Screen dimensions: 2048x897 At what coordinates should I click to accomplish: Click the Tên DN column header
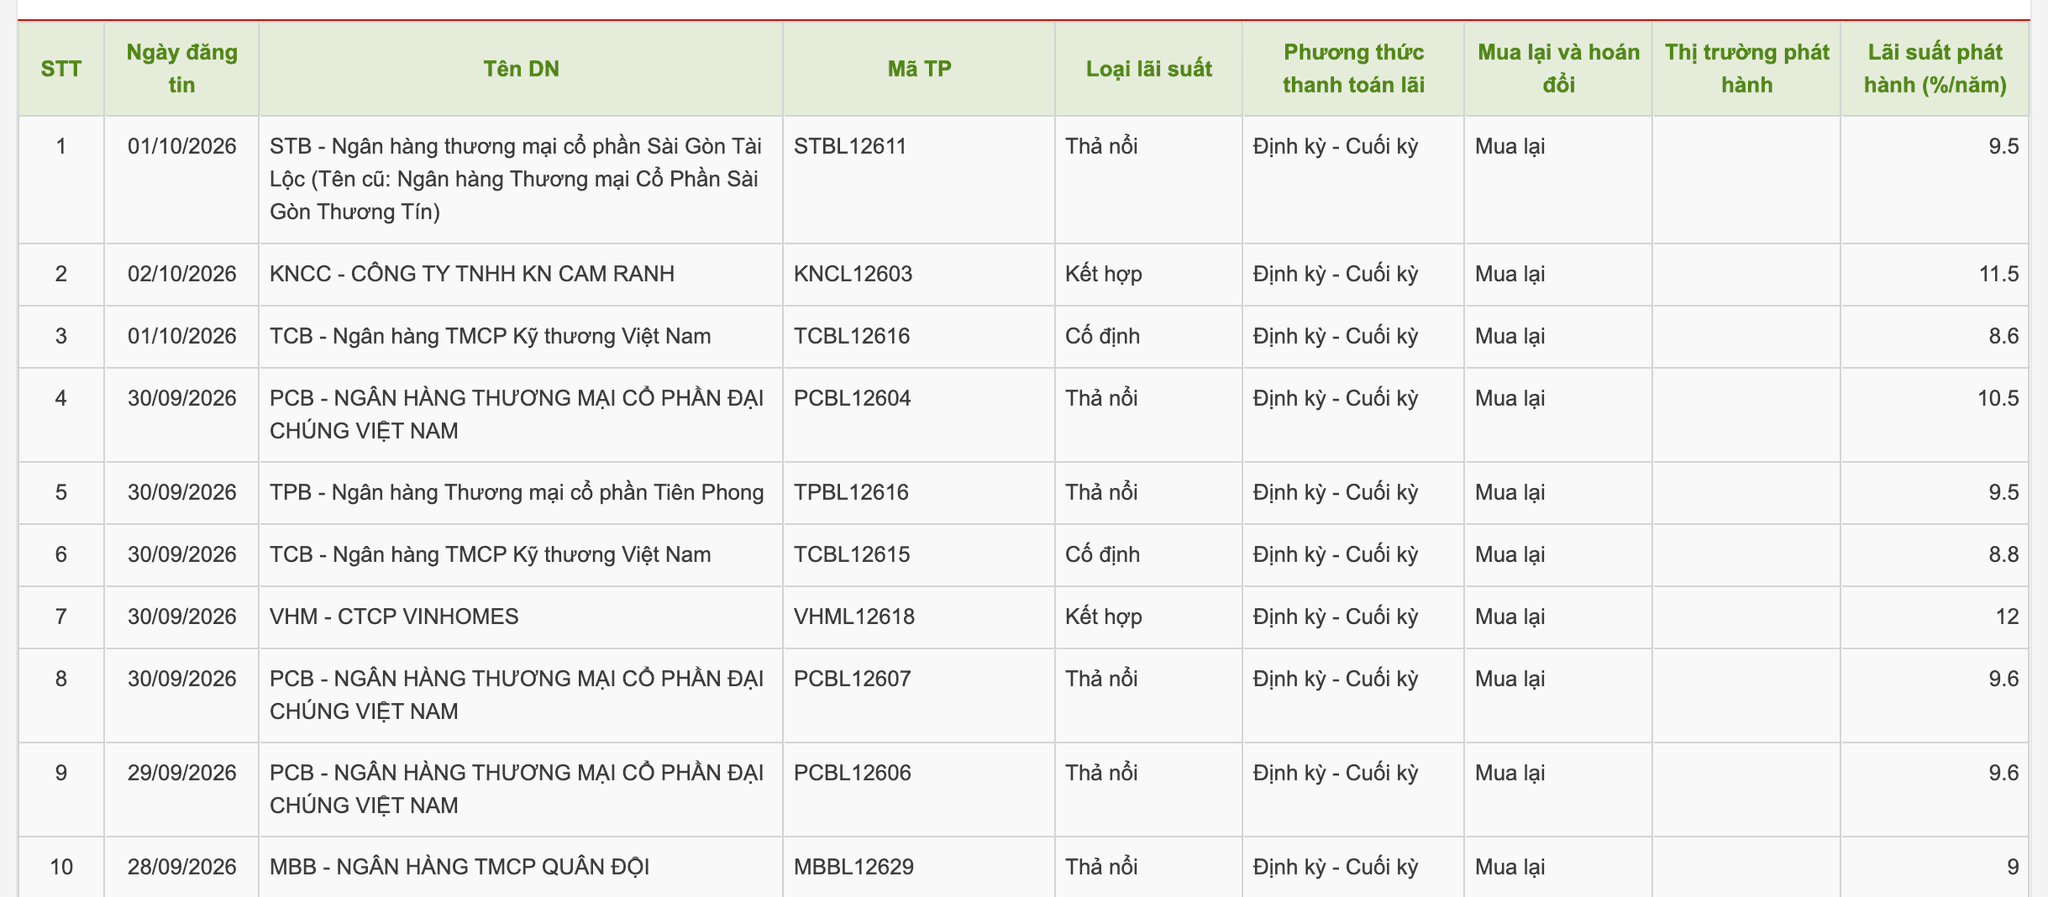point(521,69)
